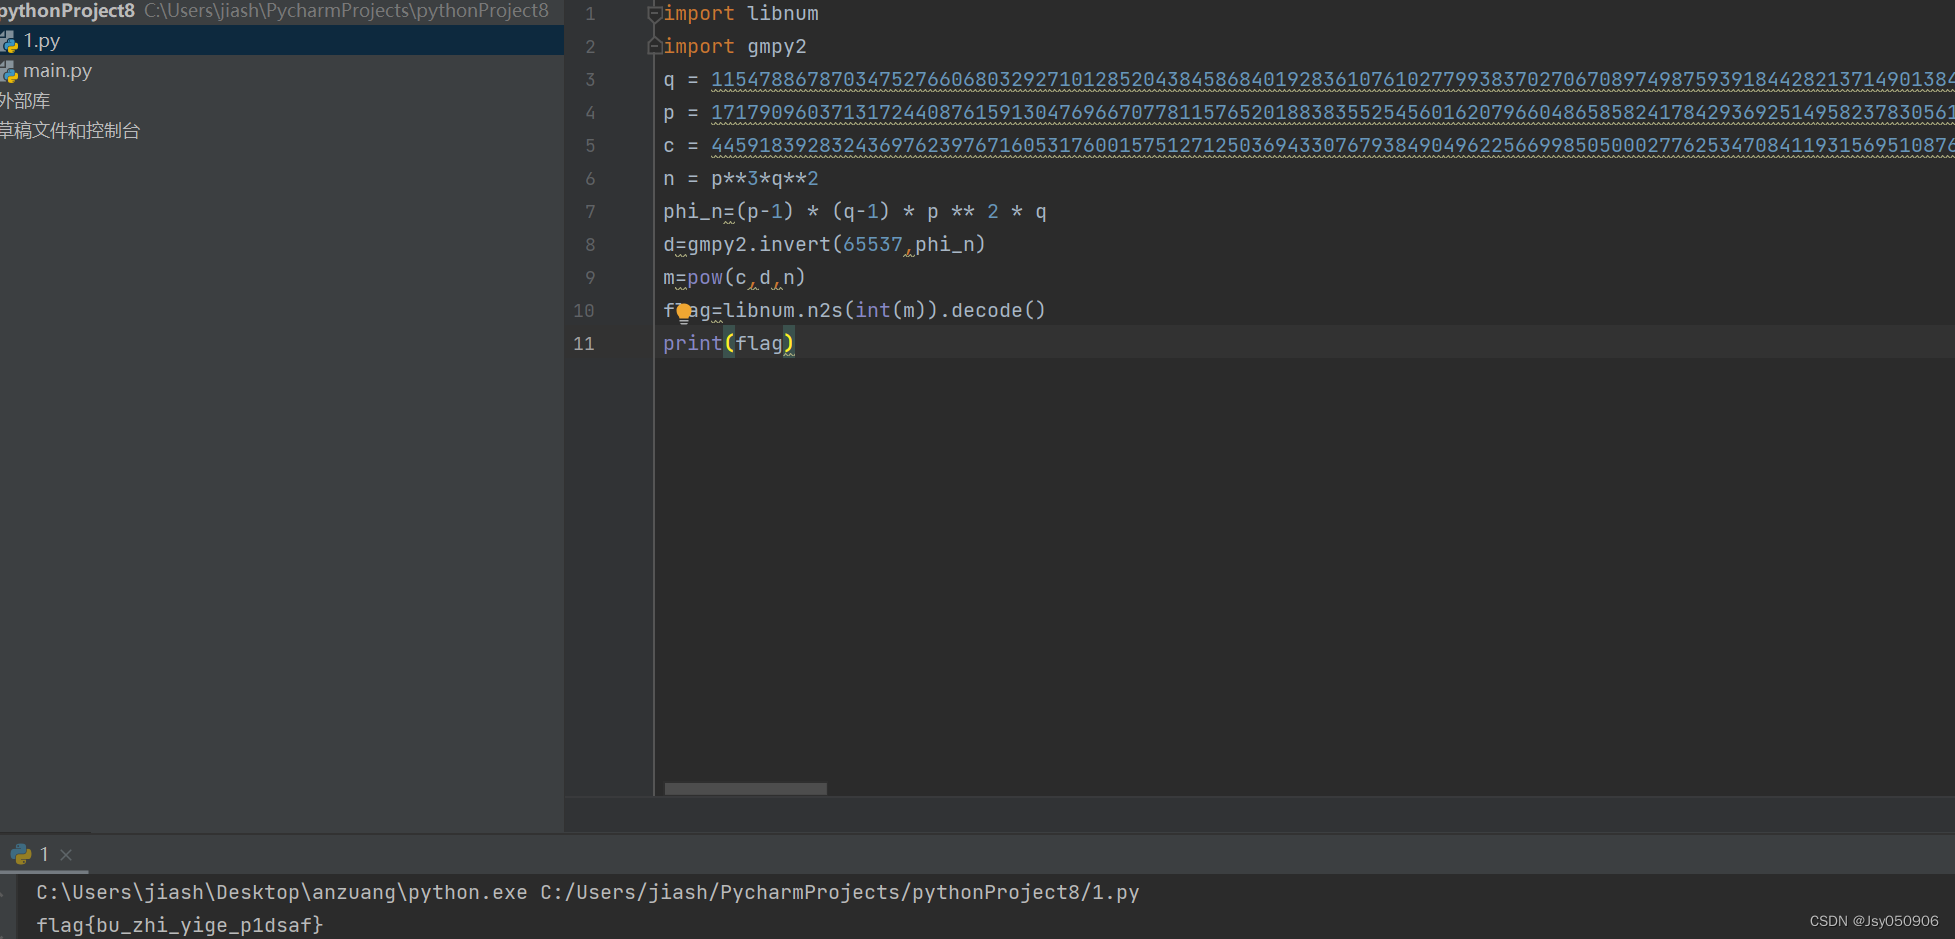
Task: Toggle the fold marker on import gmpy2
Action: 654,46
